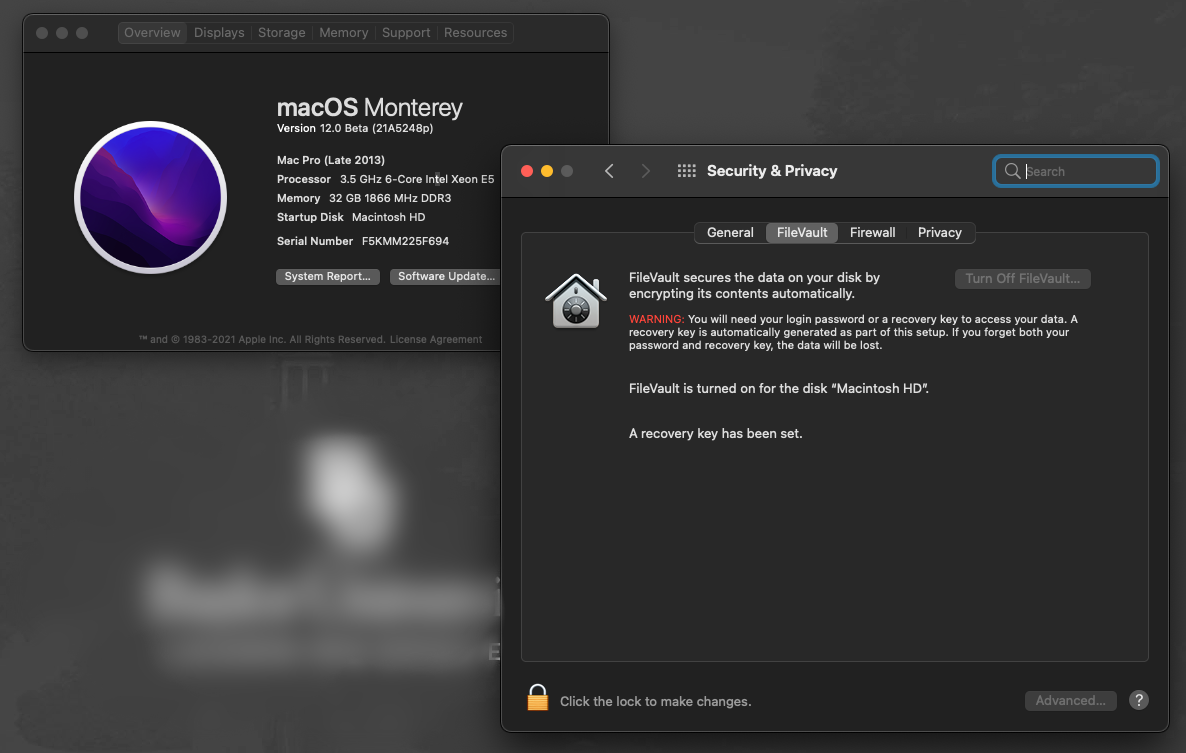
Task: Focus the Search field
Action: click(1075, 171)
